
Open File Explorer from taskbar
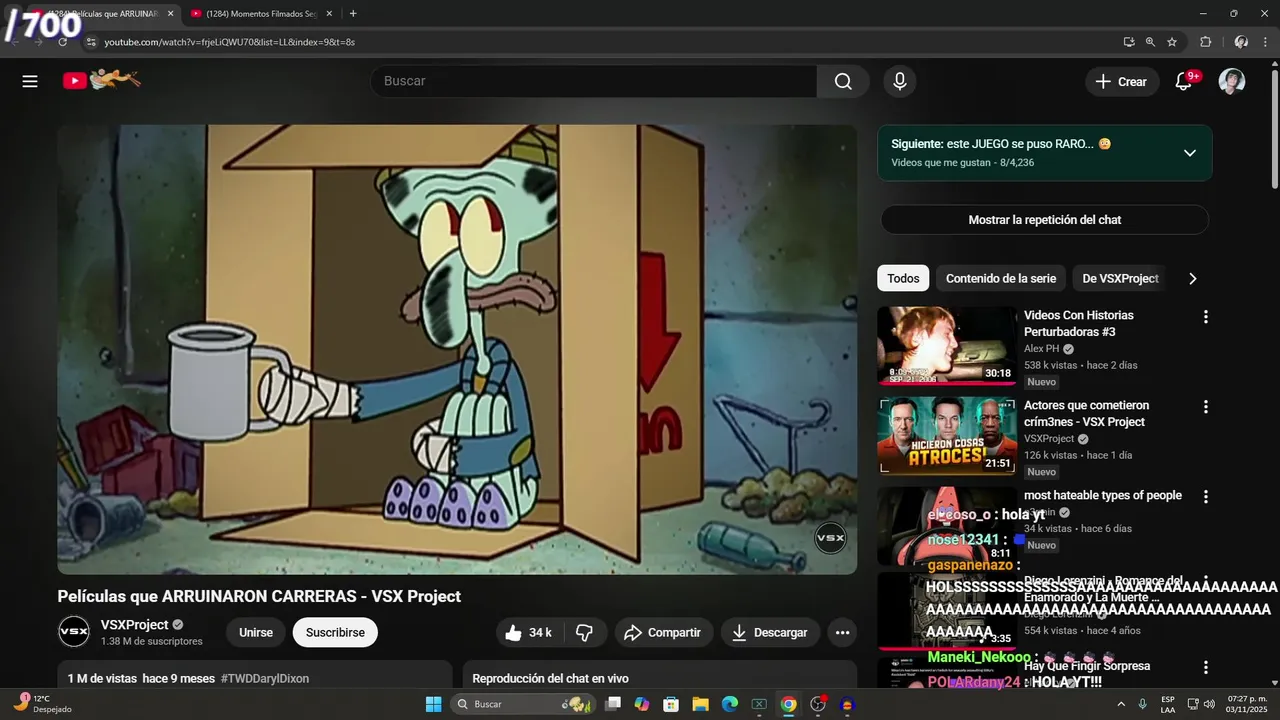point(700,704)
